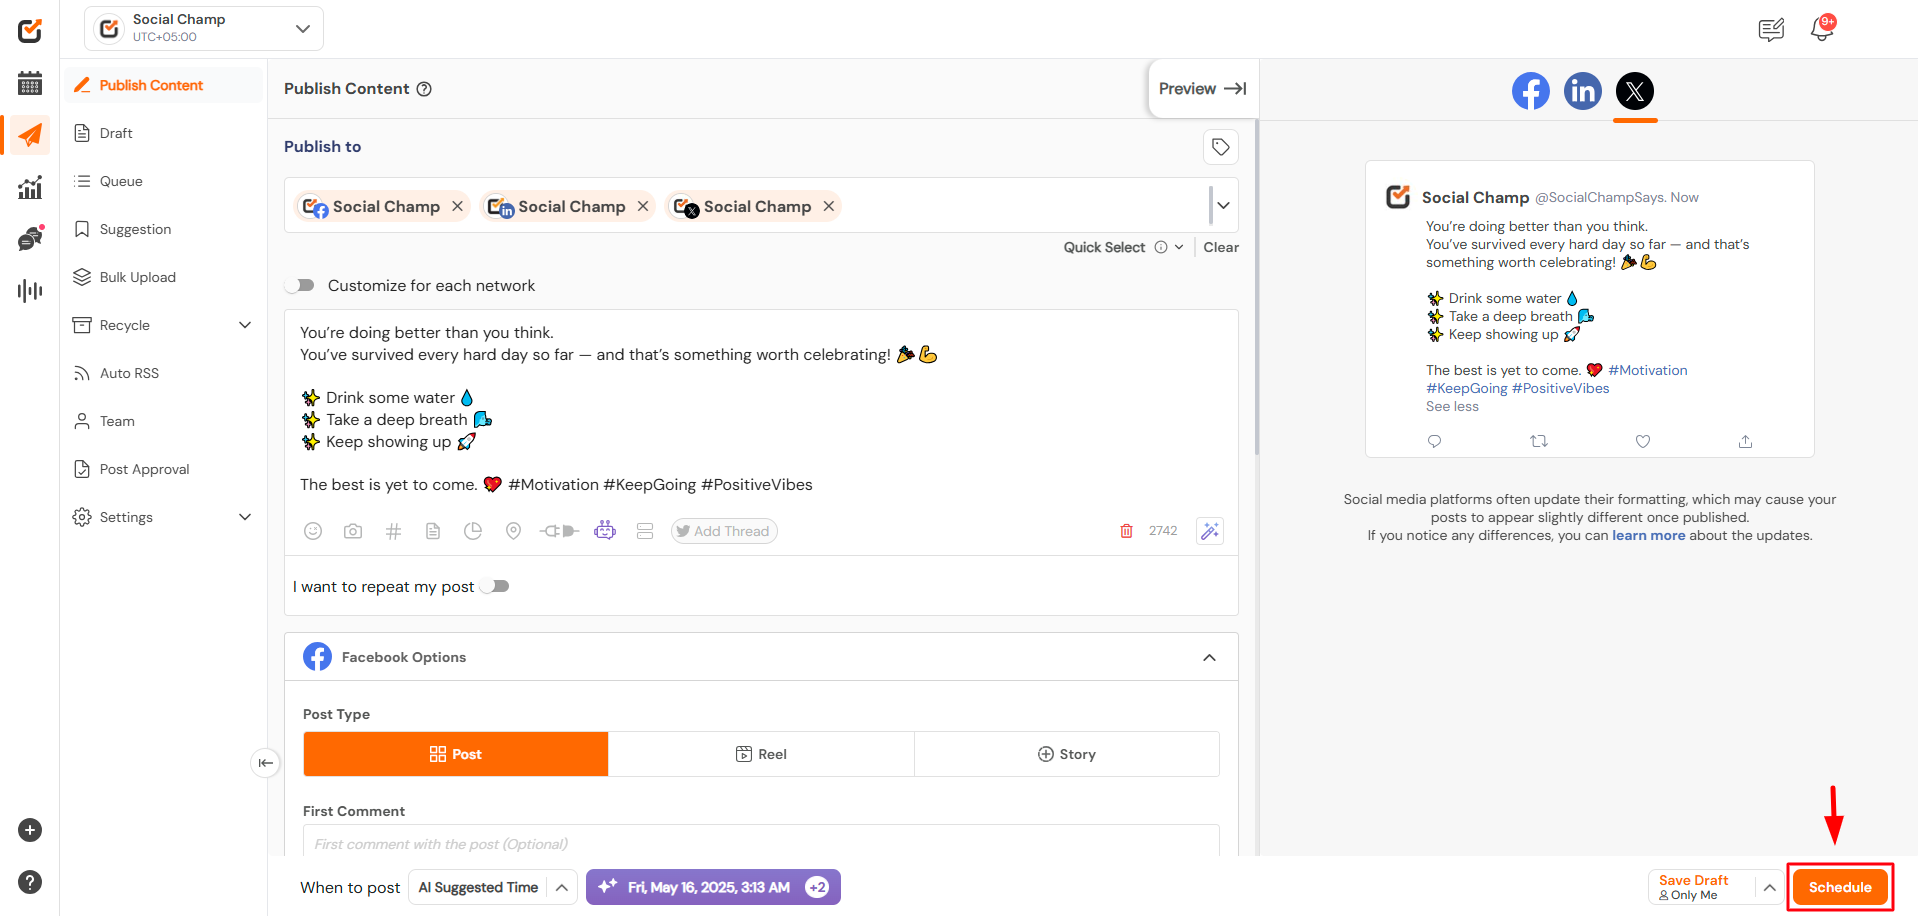The height and width of the screenshot is (916, 1918).
Task: Collapse the Facebook Options section
Action: (1209, 657)
